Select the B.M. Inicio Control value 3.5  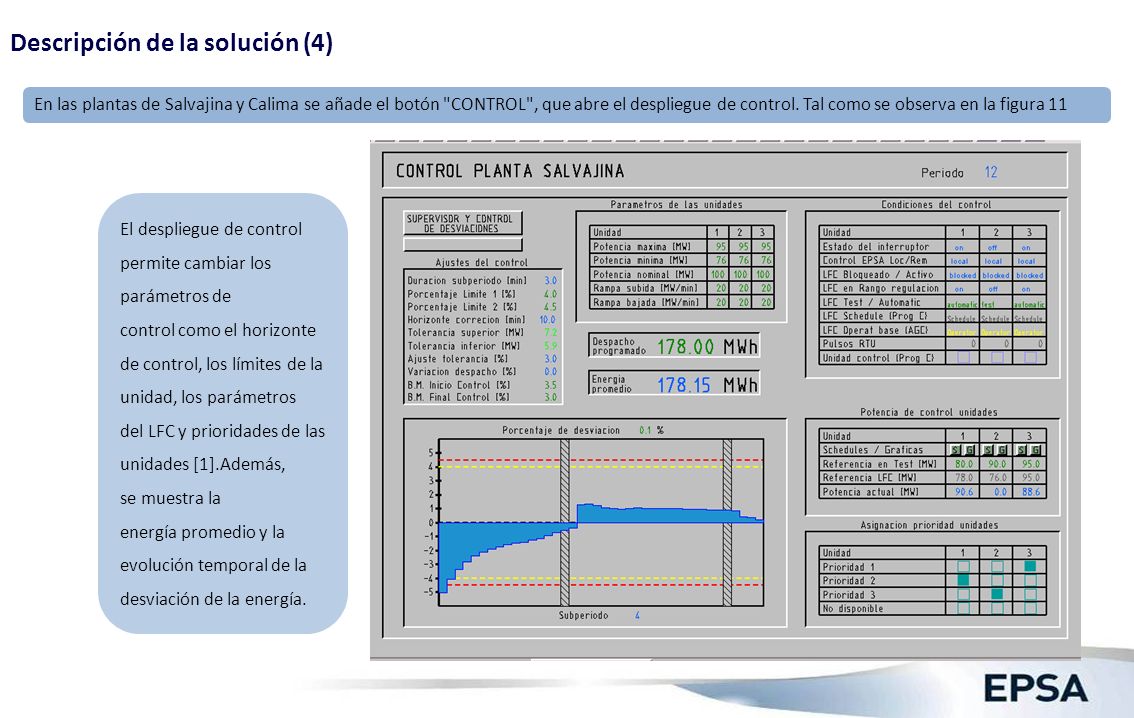550,385
